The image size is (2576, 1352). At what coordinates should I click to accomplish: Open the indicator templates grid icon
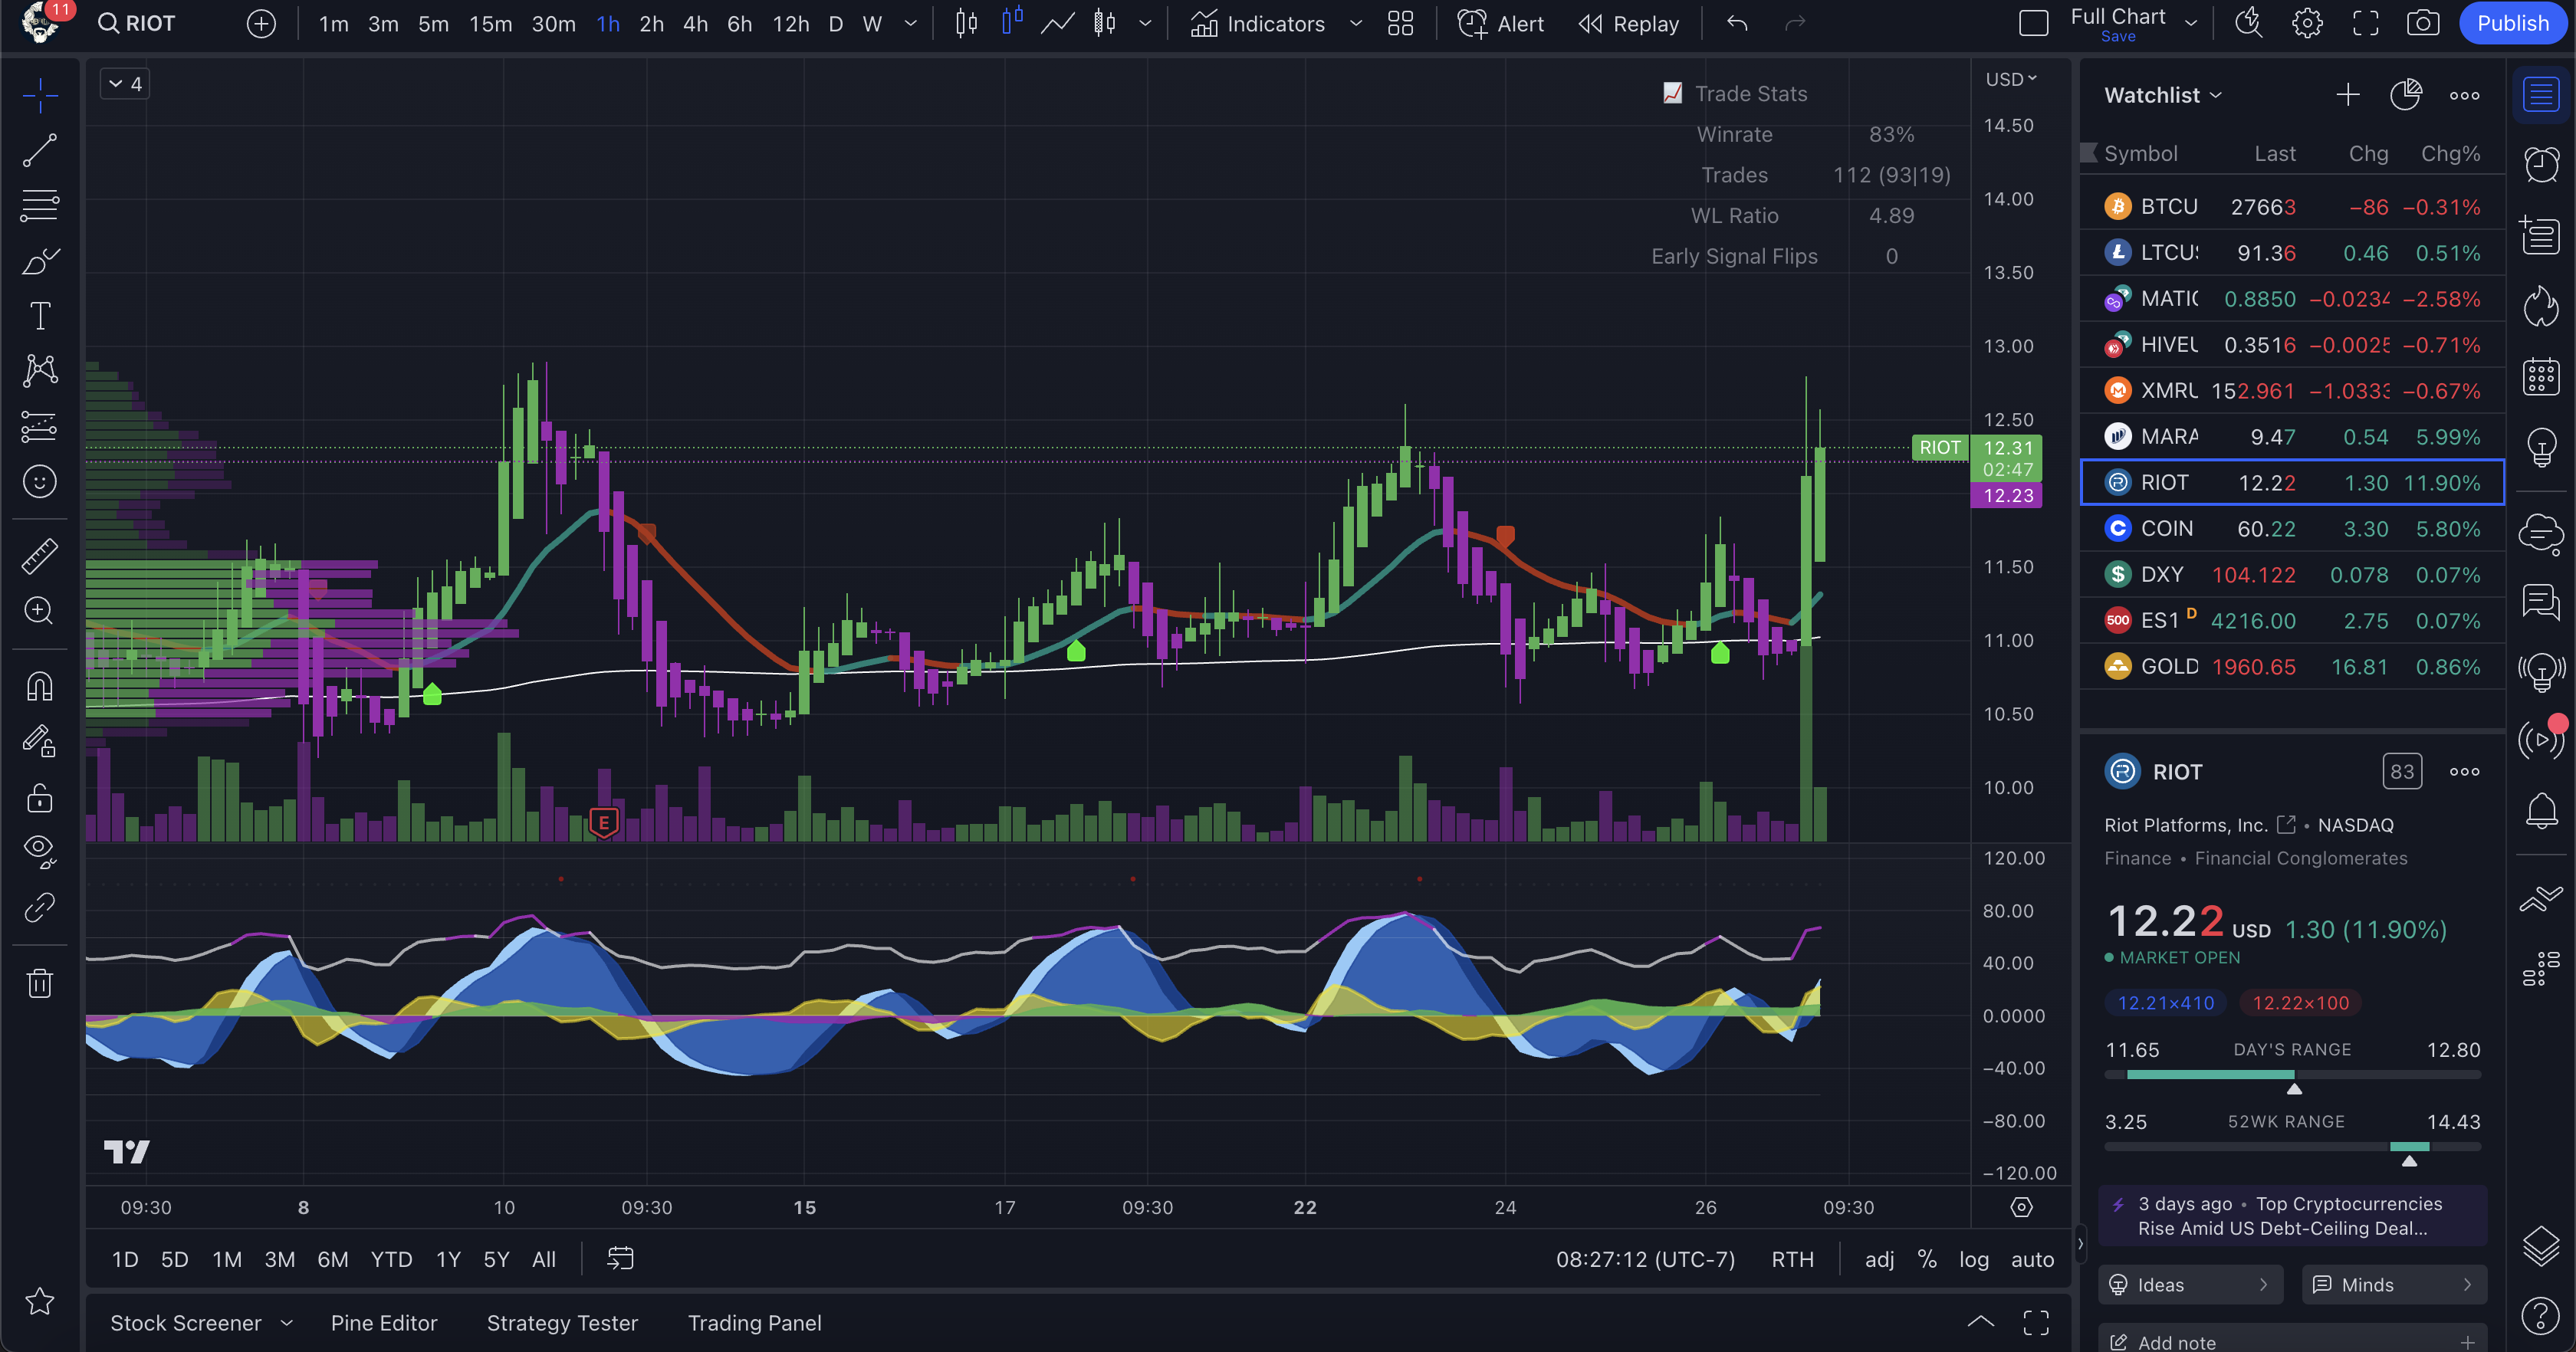1400,24
